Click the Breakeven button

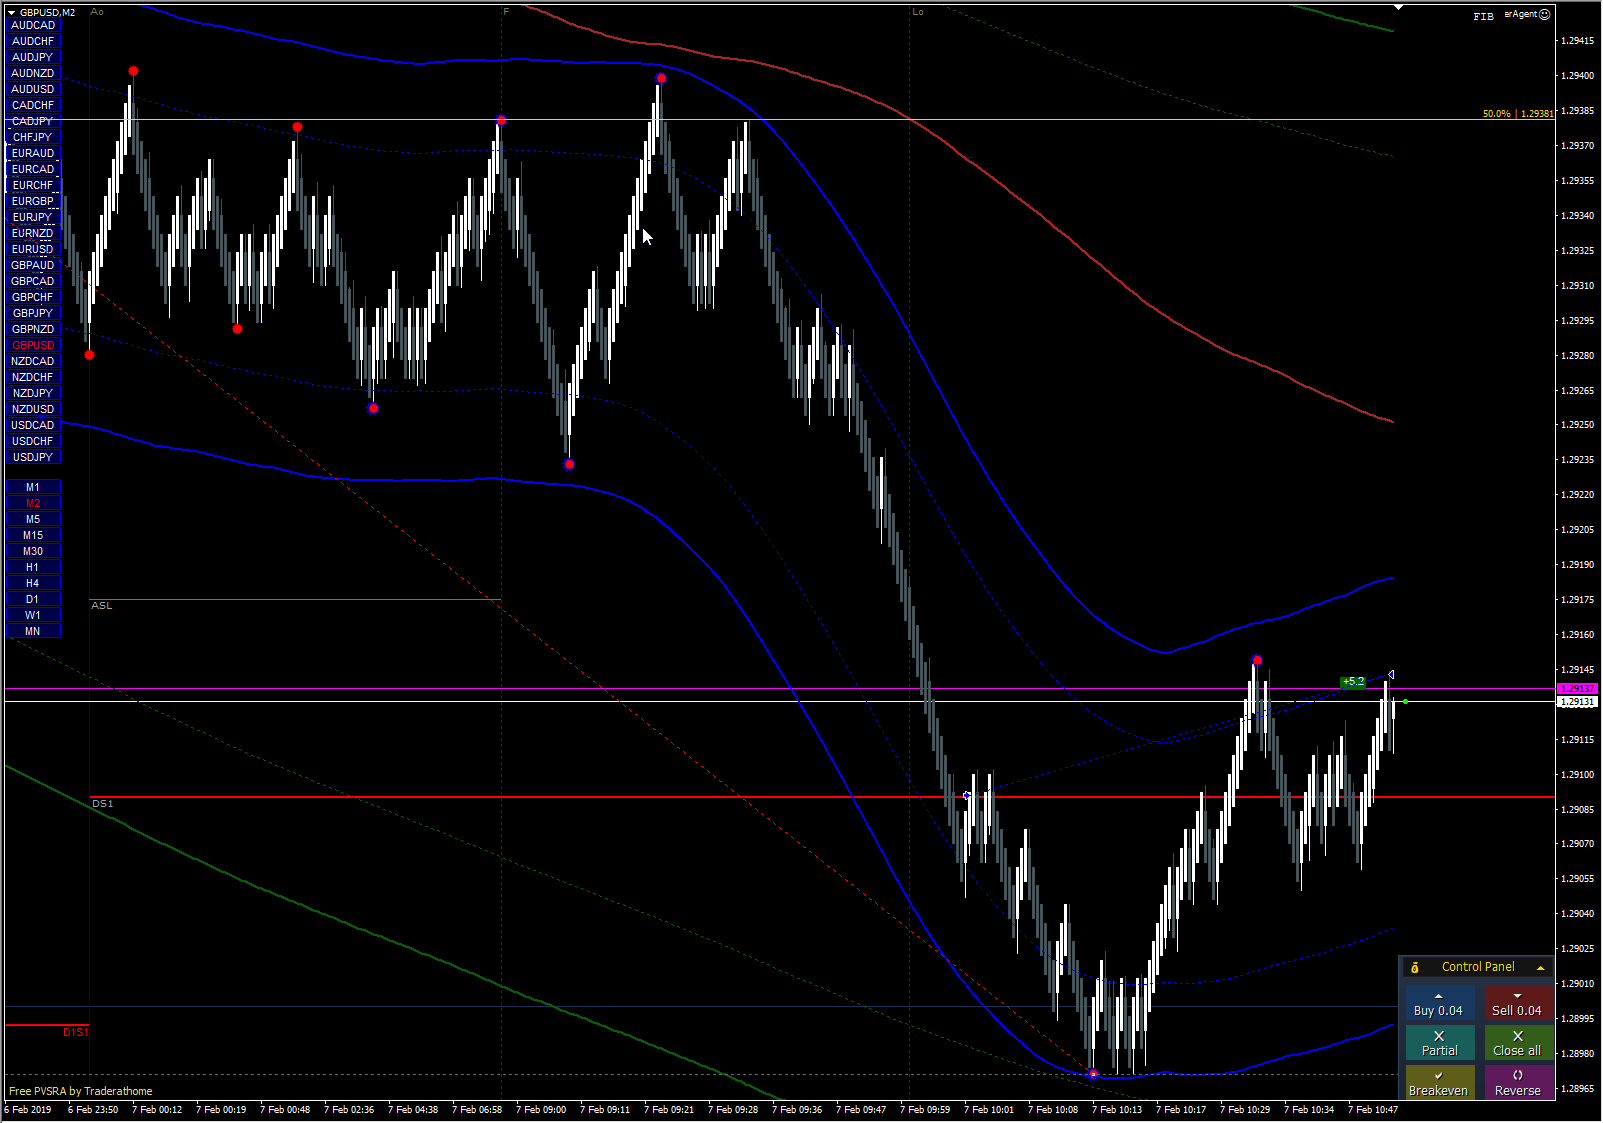(x=1439, y=1083)
